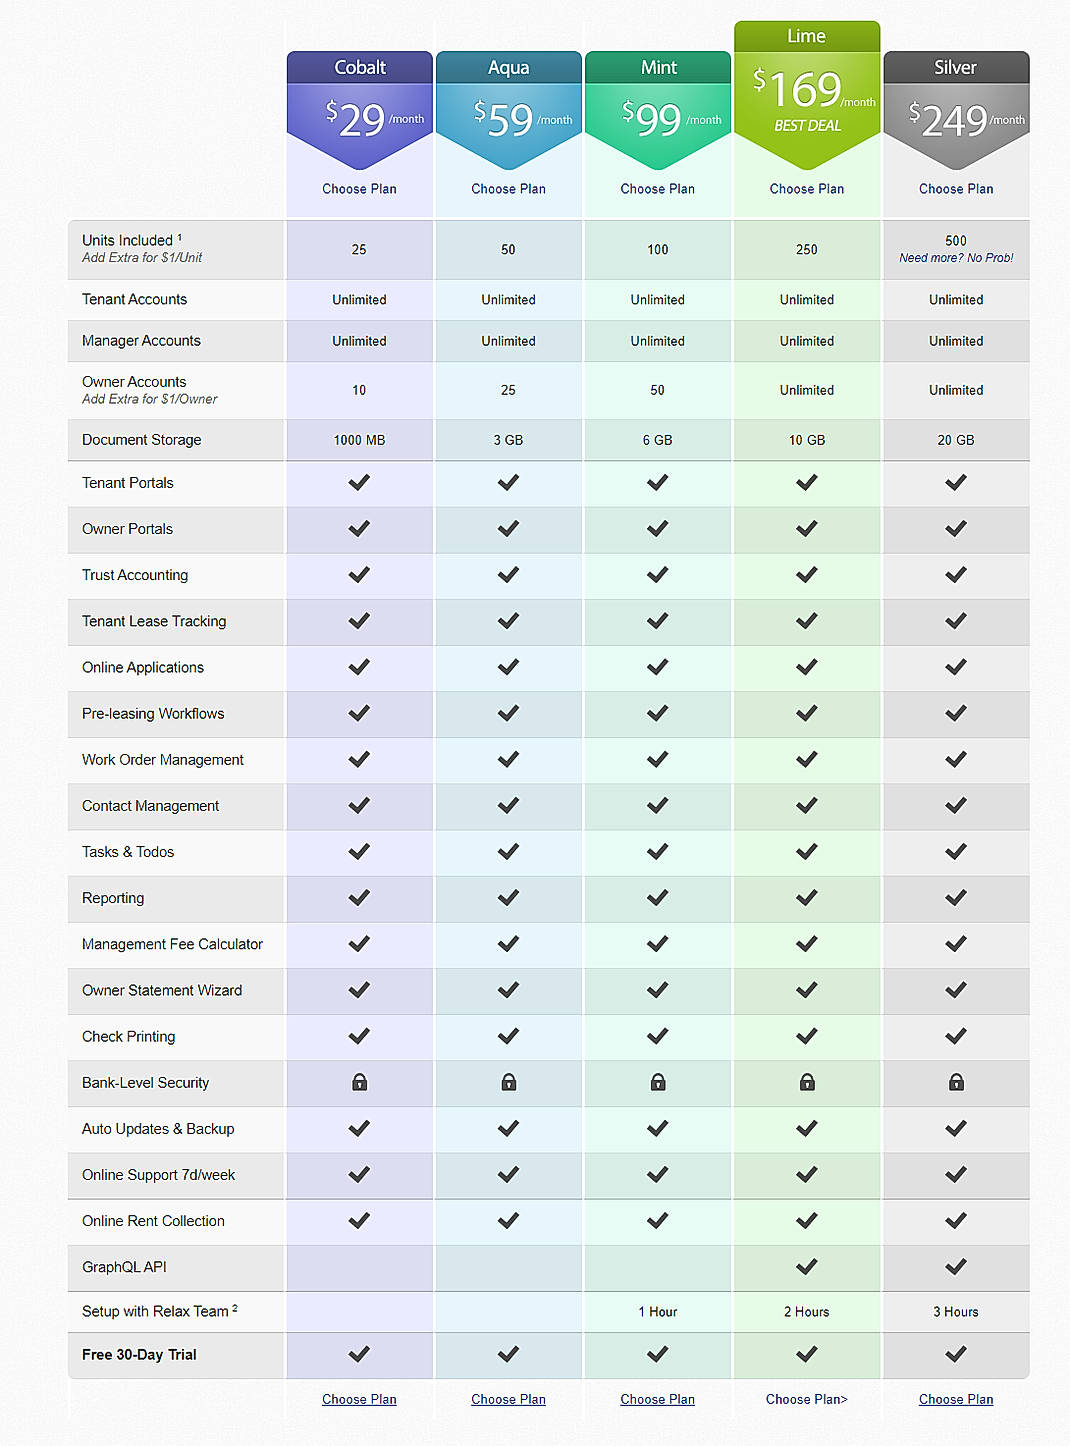Screen dimensions: 1070x1446
Task: Click the Trust Accounting checkmark in Aqua column
Action: [x=508, y=575]
